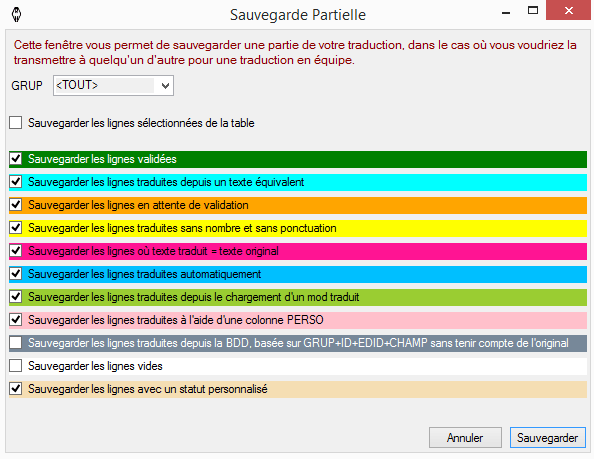
Task: Toggle lines from loaded translated mod
Action: coord(16,297)
